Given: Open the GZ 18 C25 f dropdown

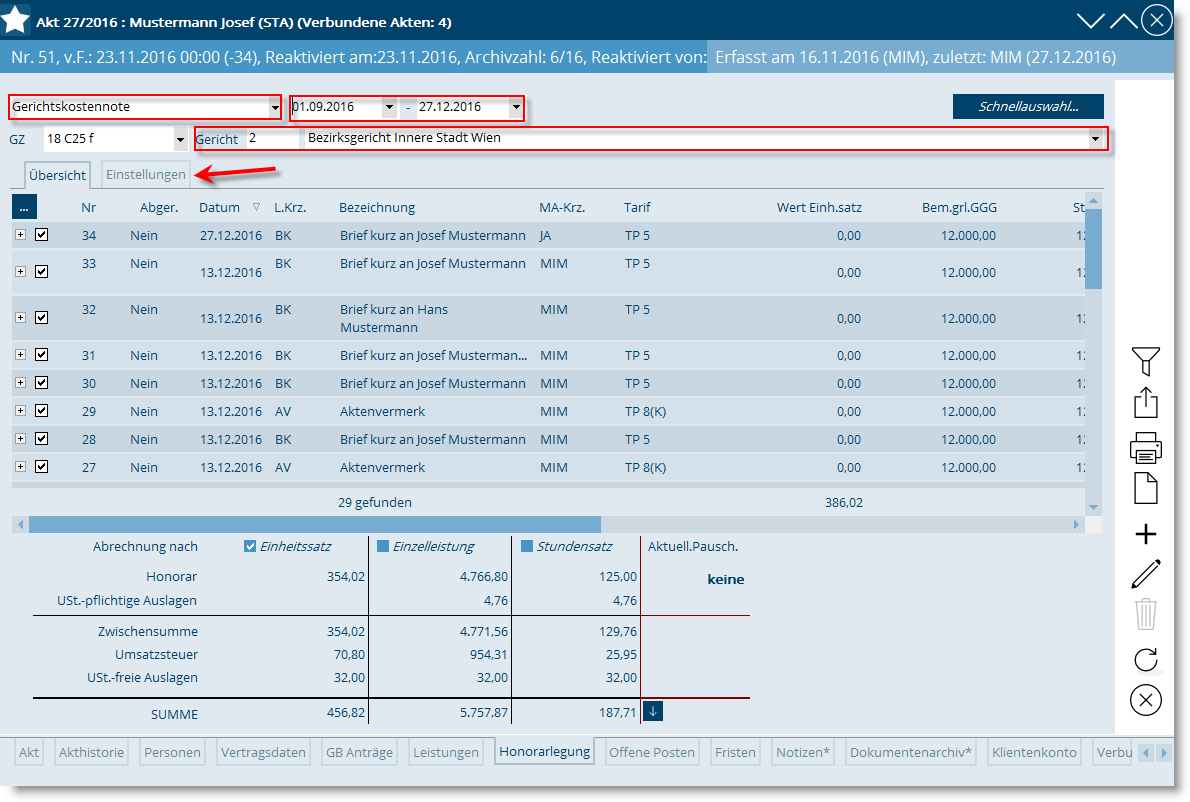Looking at the screenshot, I should [x=180, y=140].
